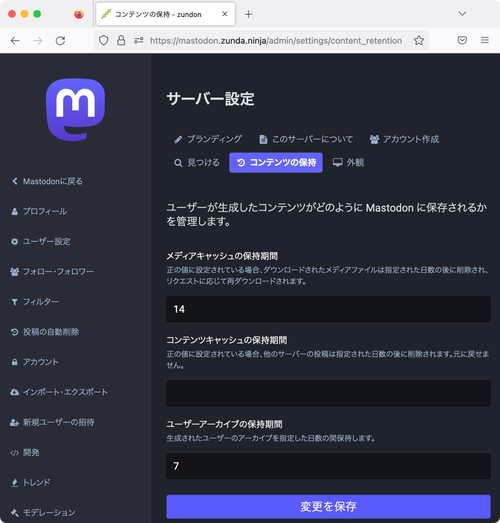Viewport: 500px width, 523px height.
Task: Select the アカウント作成 tab
Action: (404, 139)
